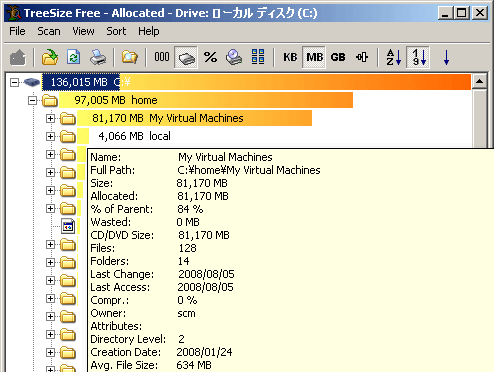Collapse the home folder node
This screenshot has height=372, width=494.
click(x=32, y=100)
